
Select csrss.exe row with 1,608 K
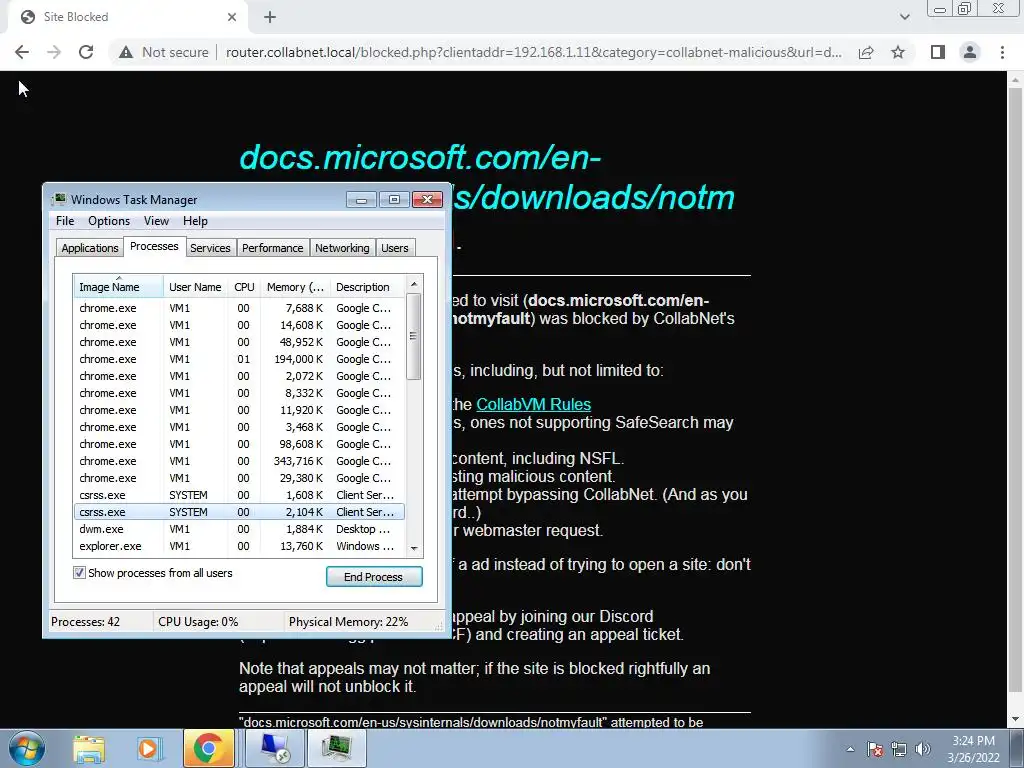tap(239, 495)
